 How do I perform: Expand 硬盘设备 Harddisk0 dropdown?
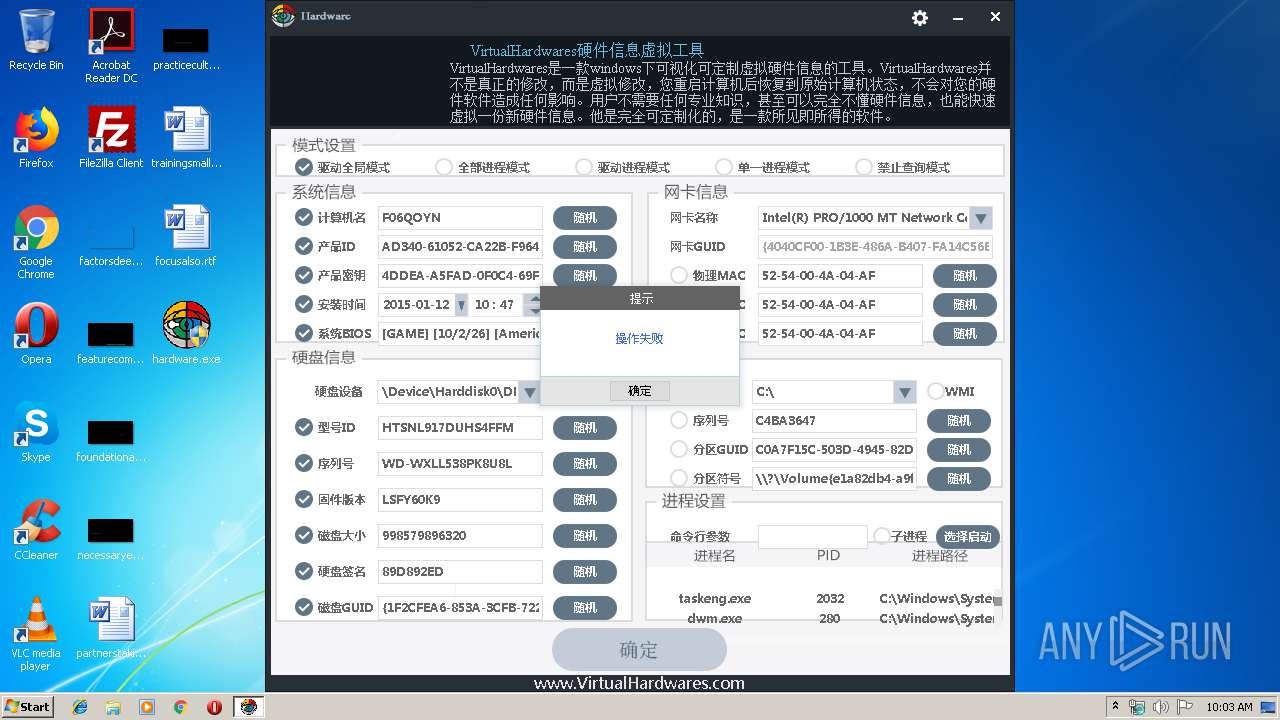[530, 392]
